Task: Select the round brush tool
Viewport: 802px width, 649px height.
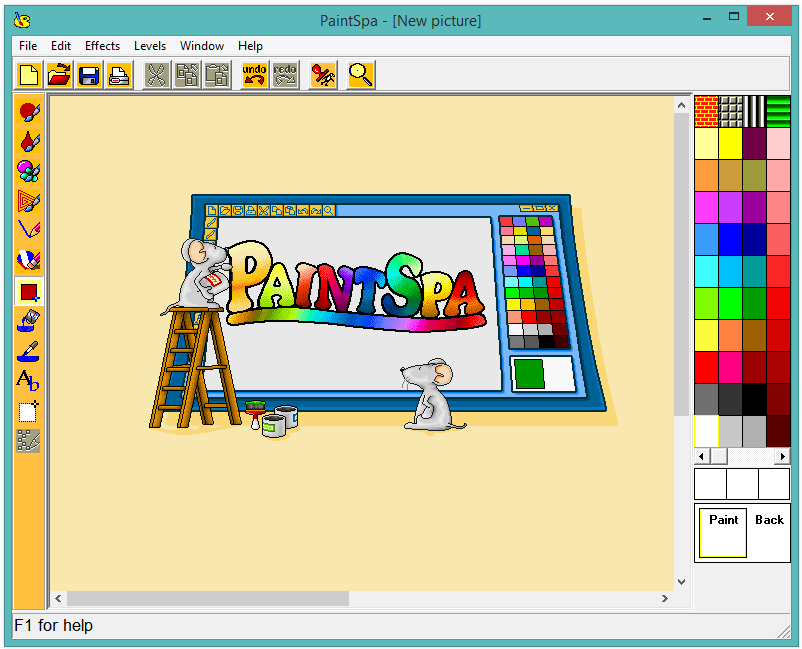Action: pos(29,111)
